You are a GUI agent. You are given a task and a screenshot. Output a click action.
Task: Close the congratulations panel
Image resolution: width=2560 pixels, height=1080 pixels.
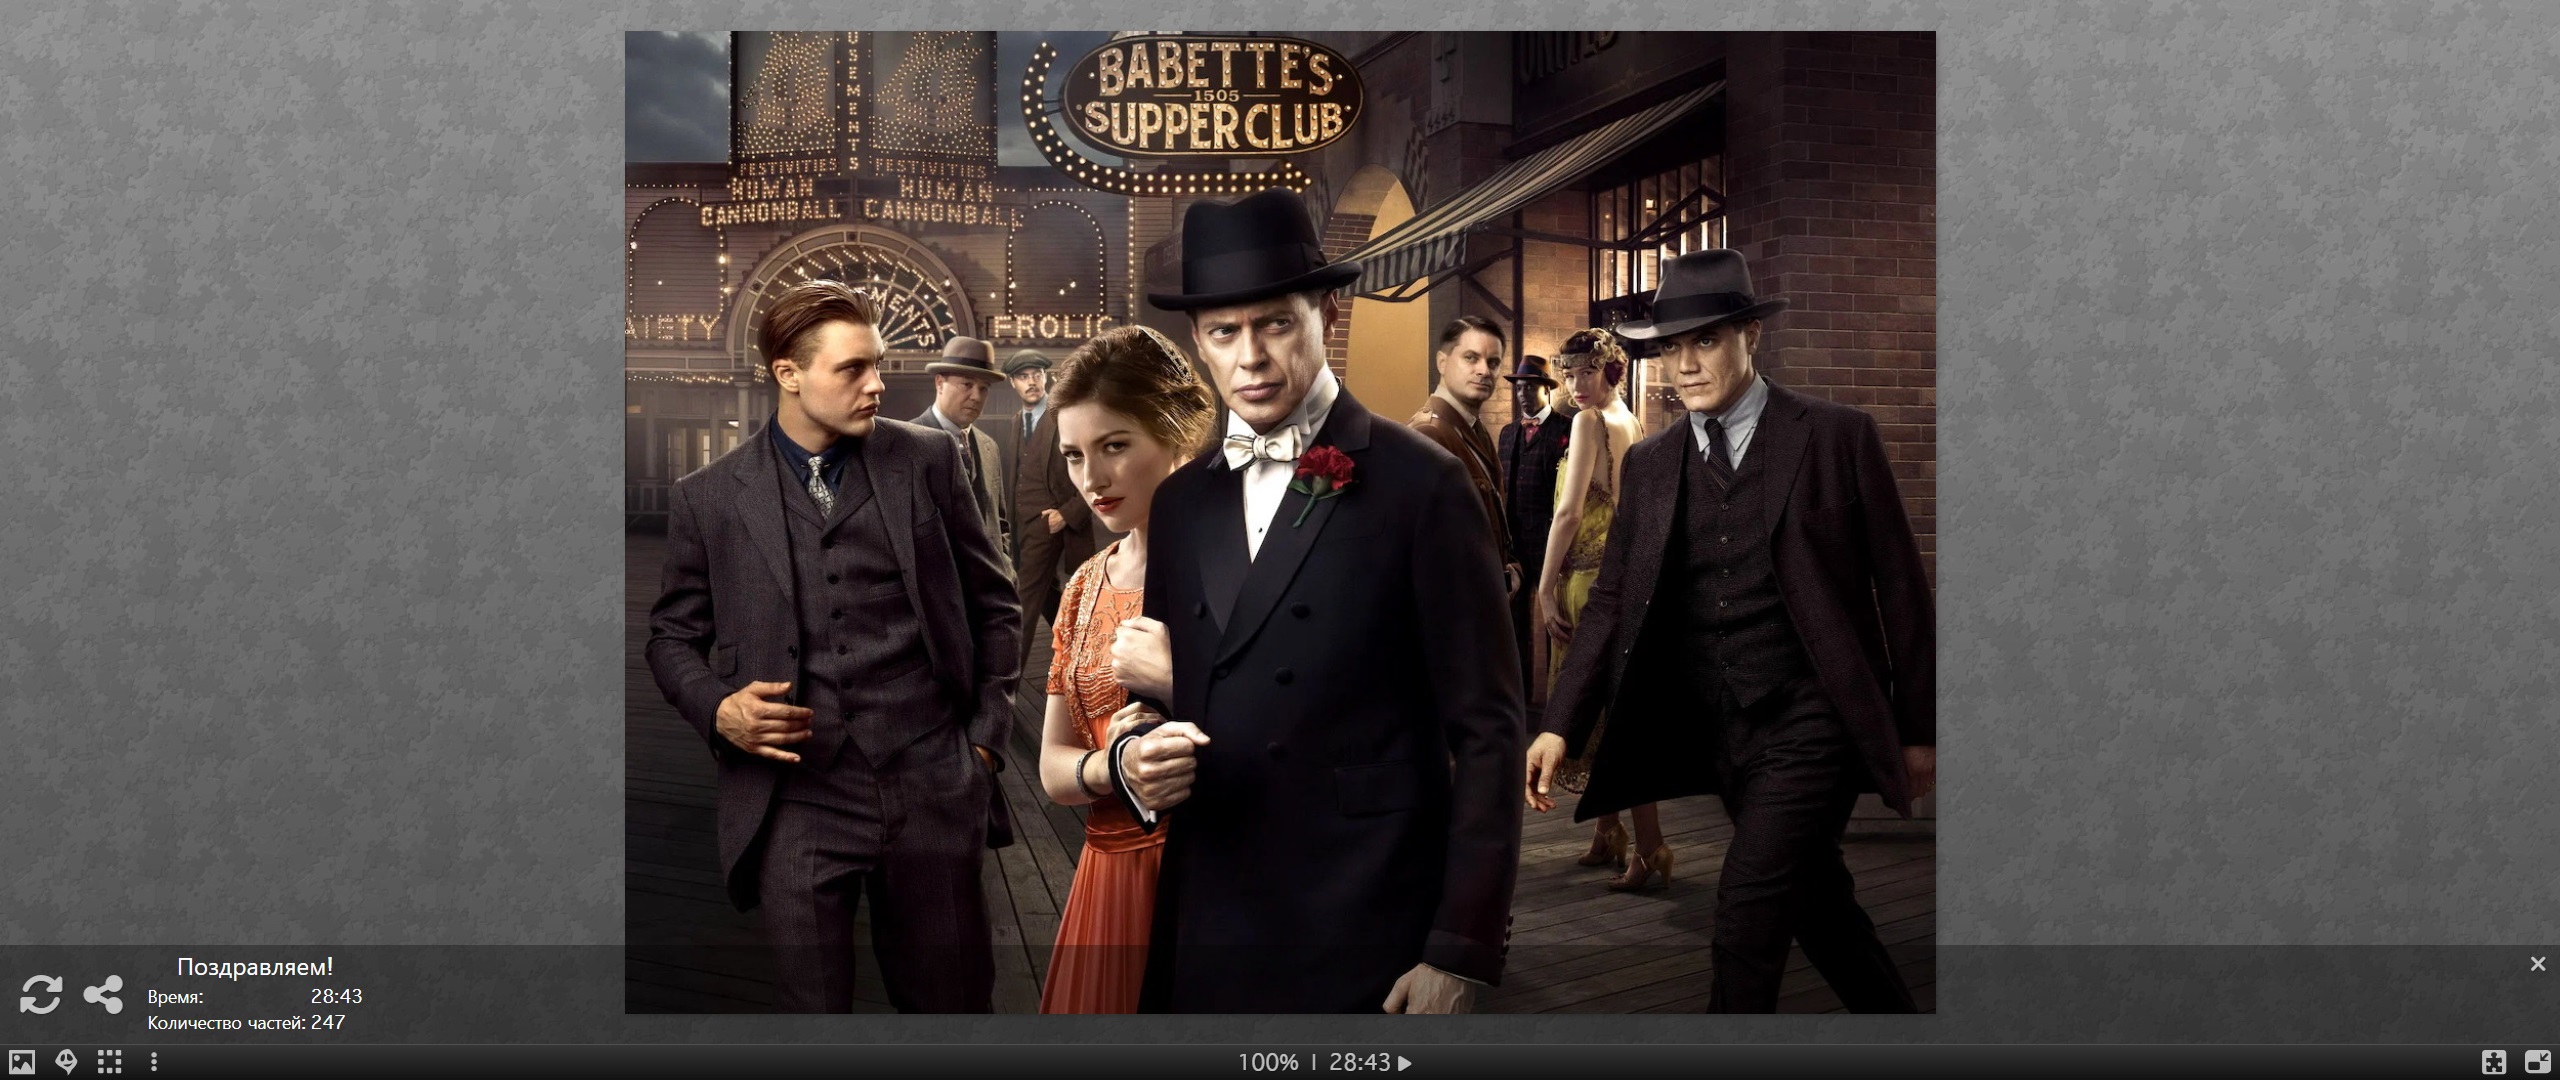2537,964
